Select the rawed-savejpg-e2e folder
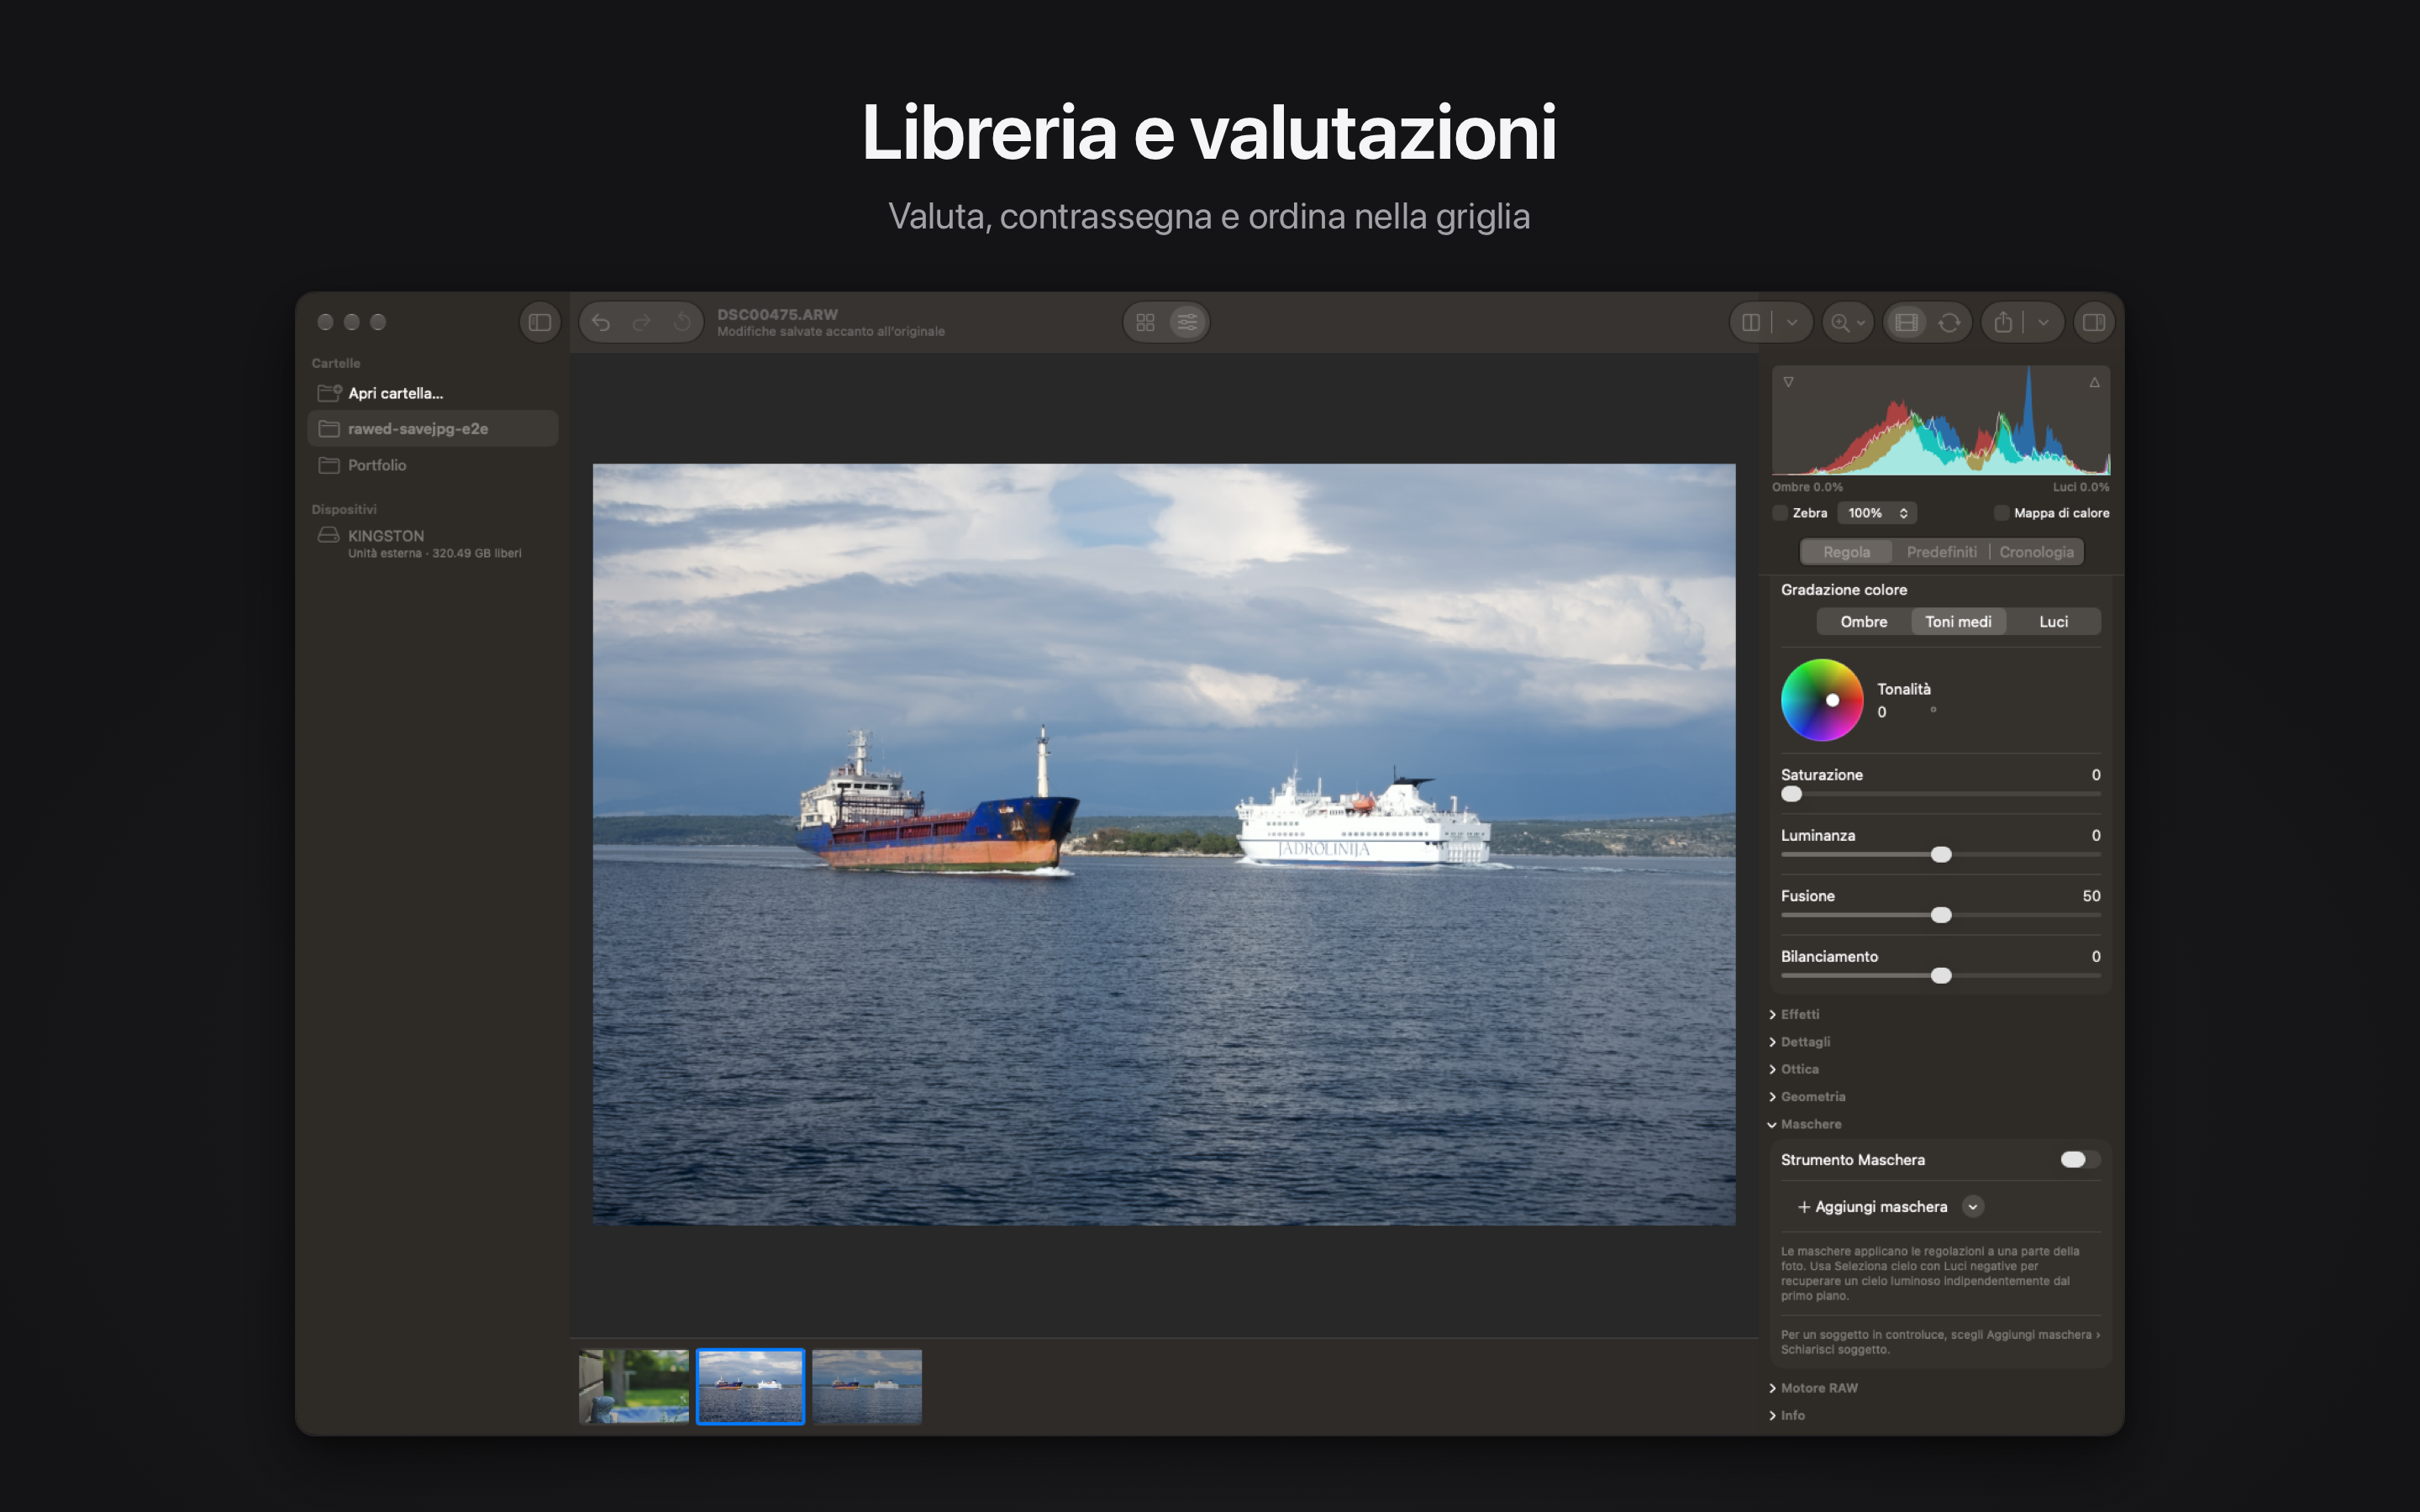Image resolution: width=2420 pixels, height=1512 pixels. point(432,429)
